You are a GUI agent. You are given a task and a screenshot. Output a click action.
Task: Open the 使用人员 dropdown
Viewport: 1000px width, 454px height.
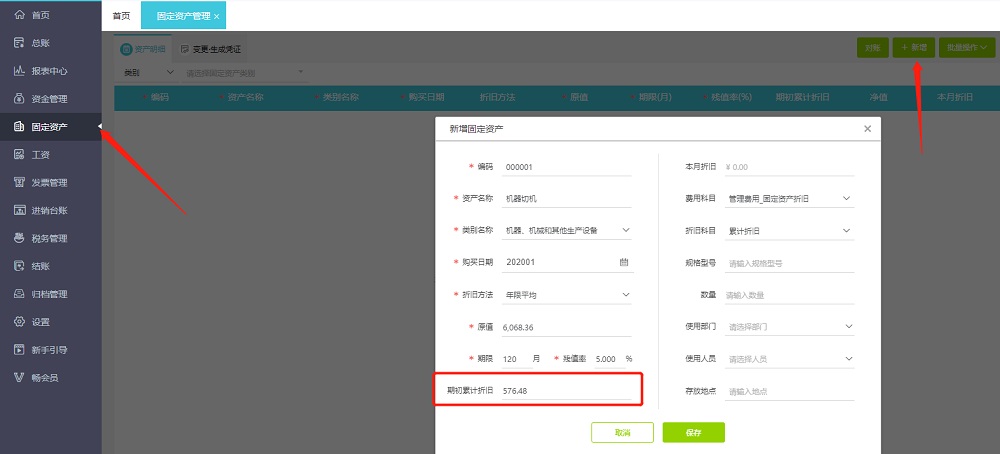pos(790,359)
